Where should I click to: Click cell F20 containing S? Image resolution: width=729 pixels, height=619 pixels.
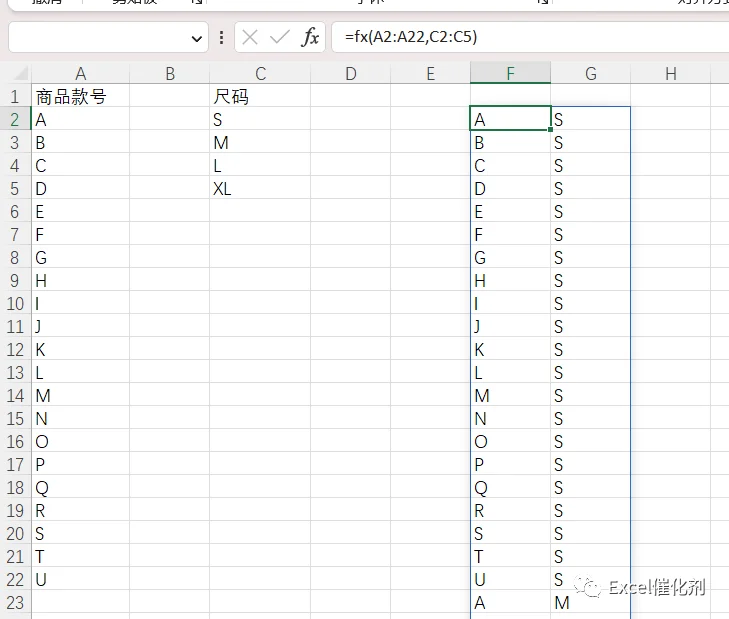coord(510,534)
